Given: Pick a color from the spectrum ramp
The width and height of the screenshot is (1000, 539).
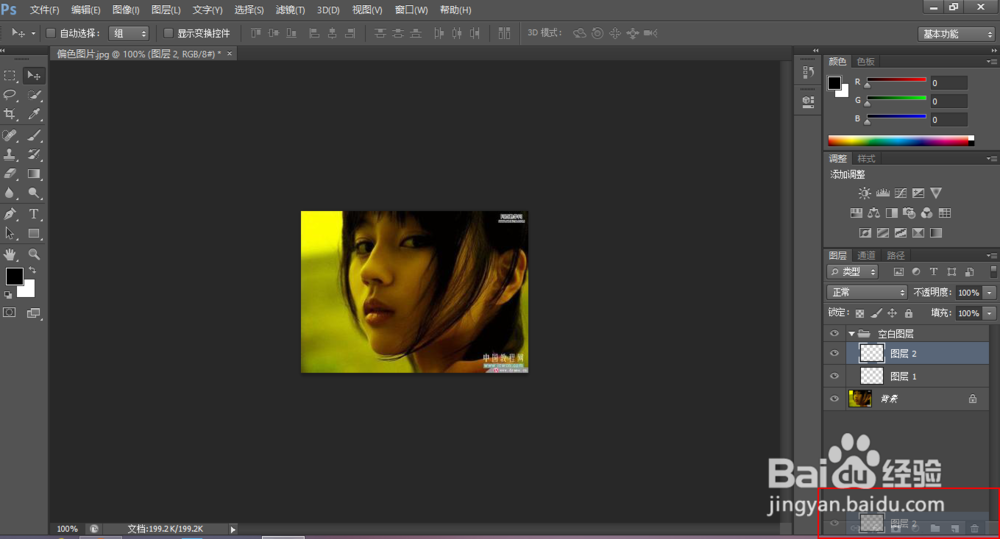Looking at the screenshot, I should [x=900, y=140].
